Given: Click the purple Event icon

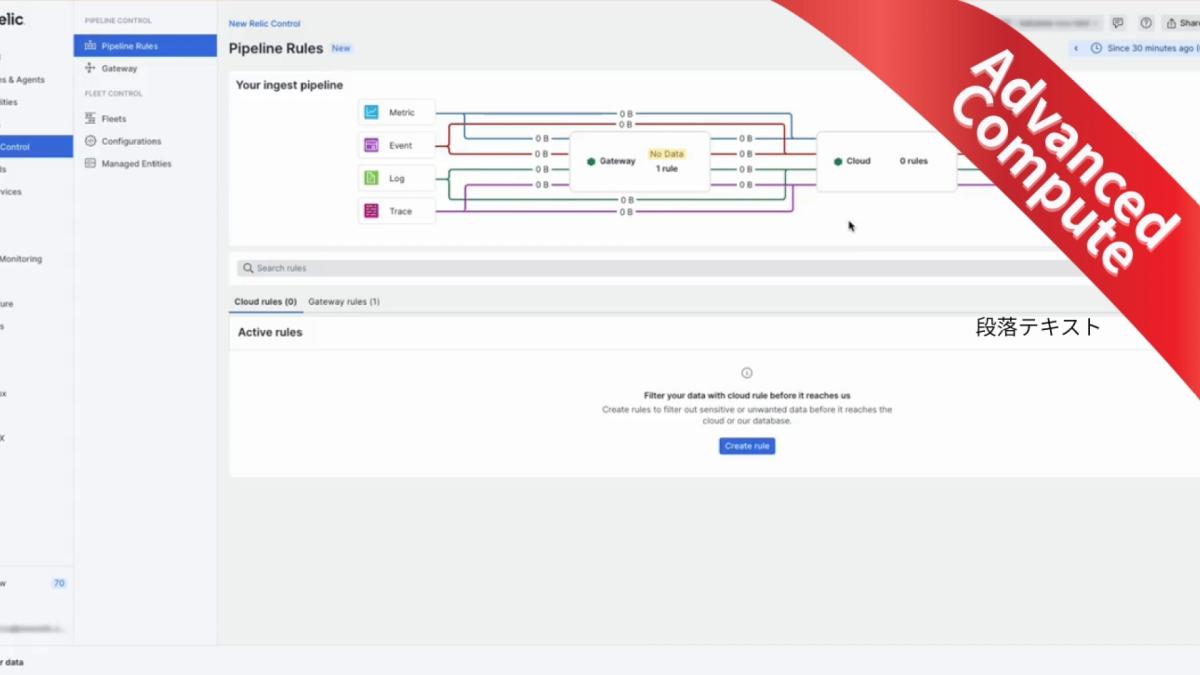Looking at the screenshot, I should 371,146.
